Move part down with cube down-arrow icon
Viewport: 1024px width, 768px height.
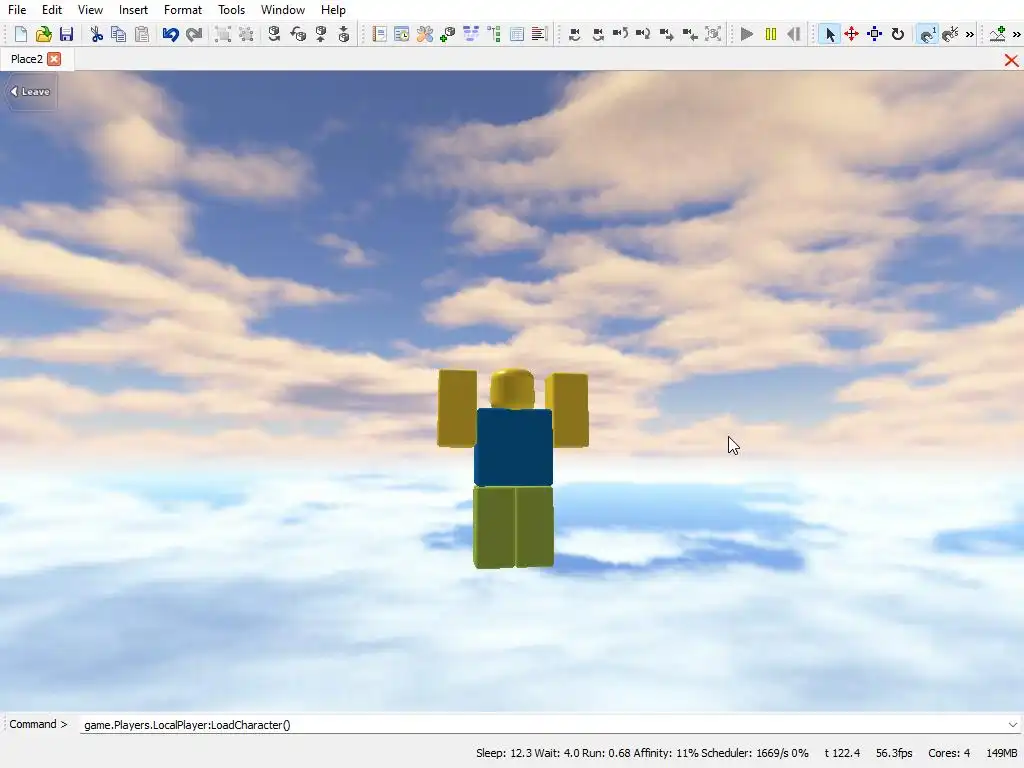click(344, 35)
